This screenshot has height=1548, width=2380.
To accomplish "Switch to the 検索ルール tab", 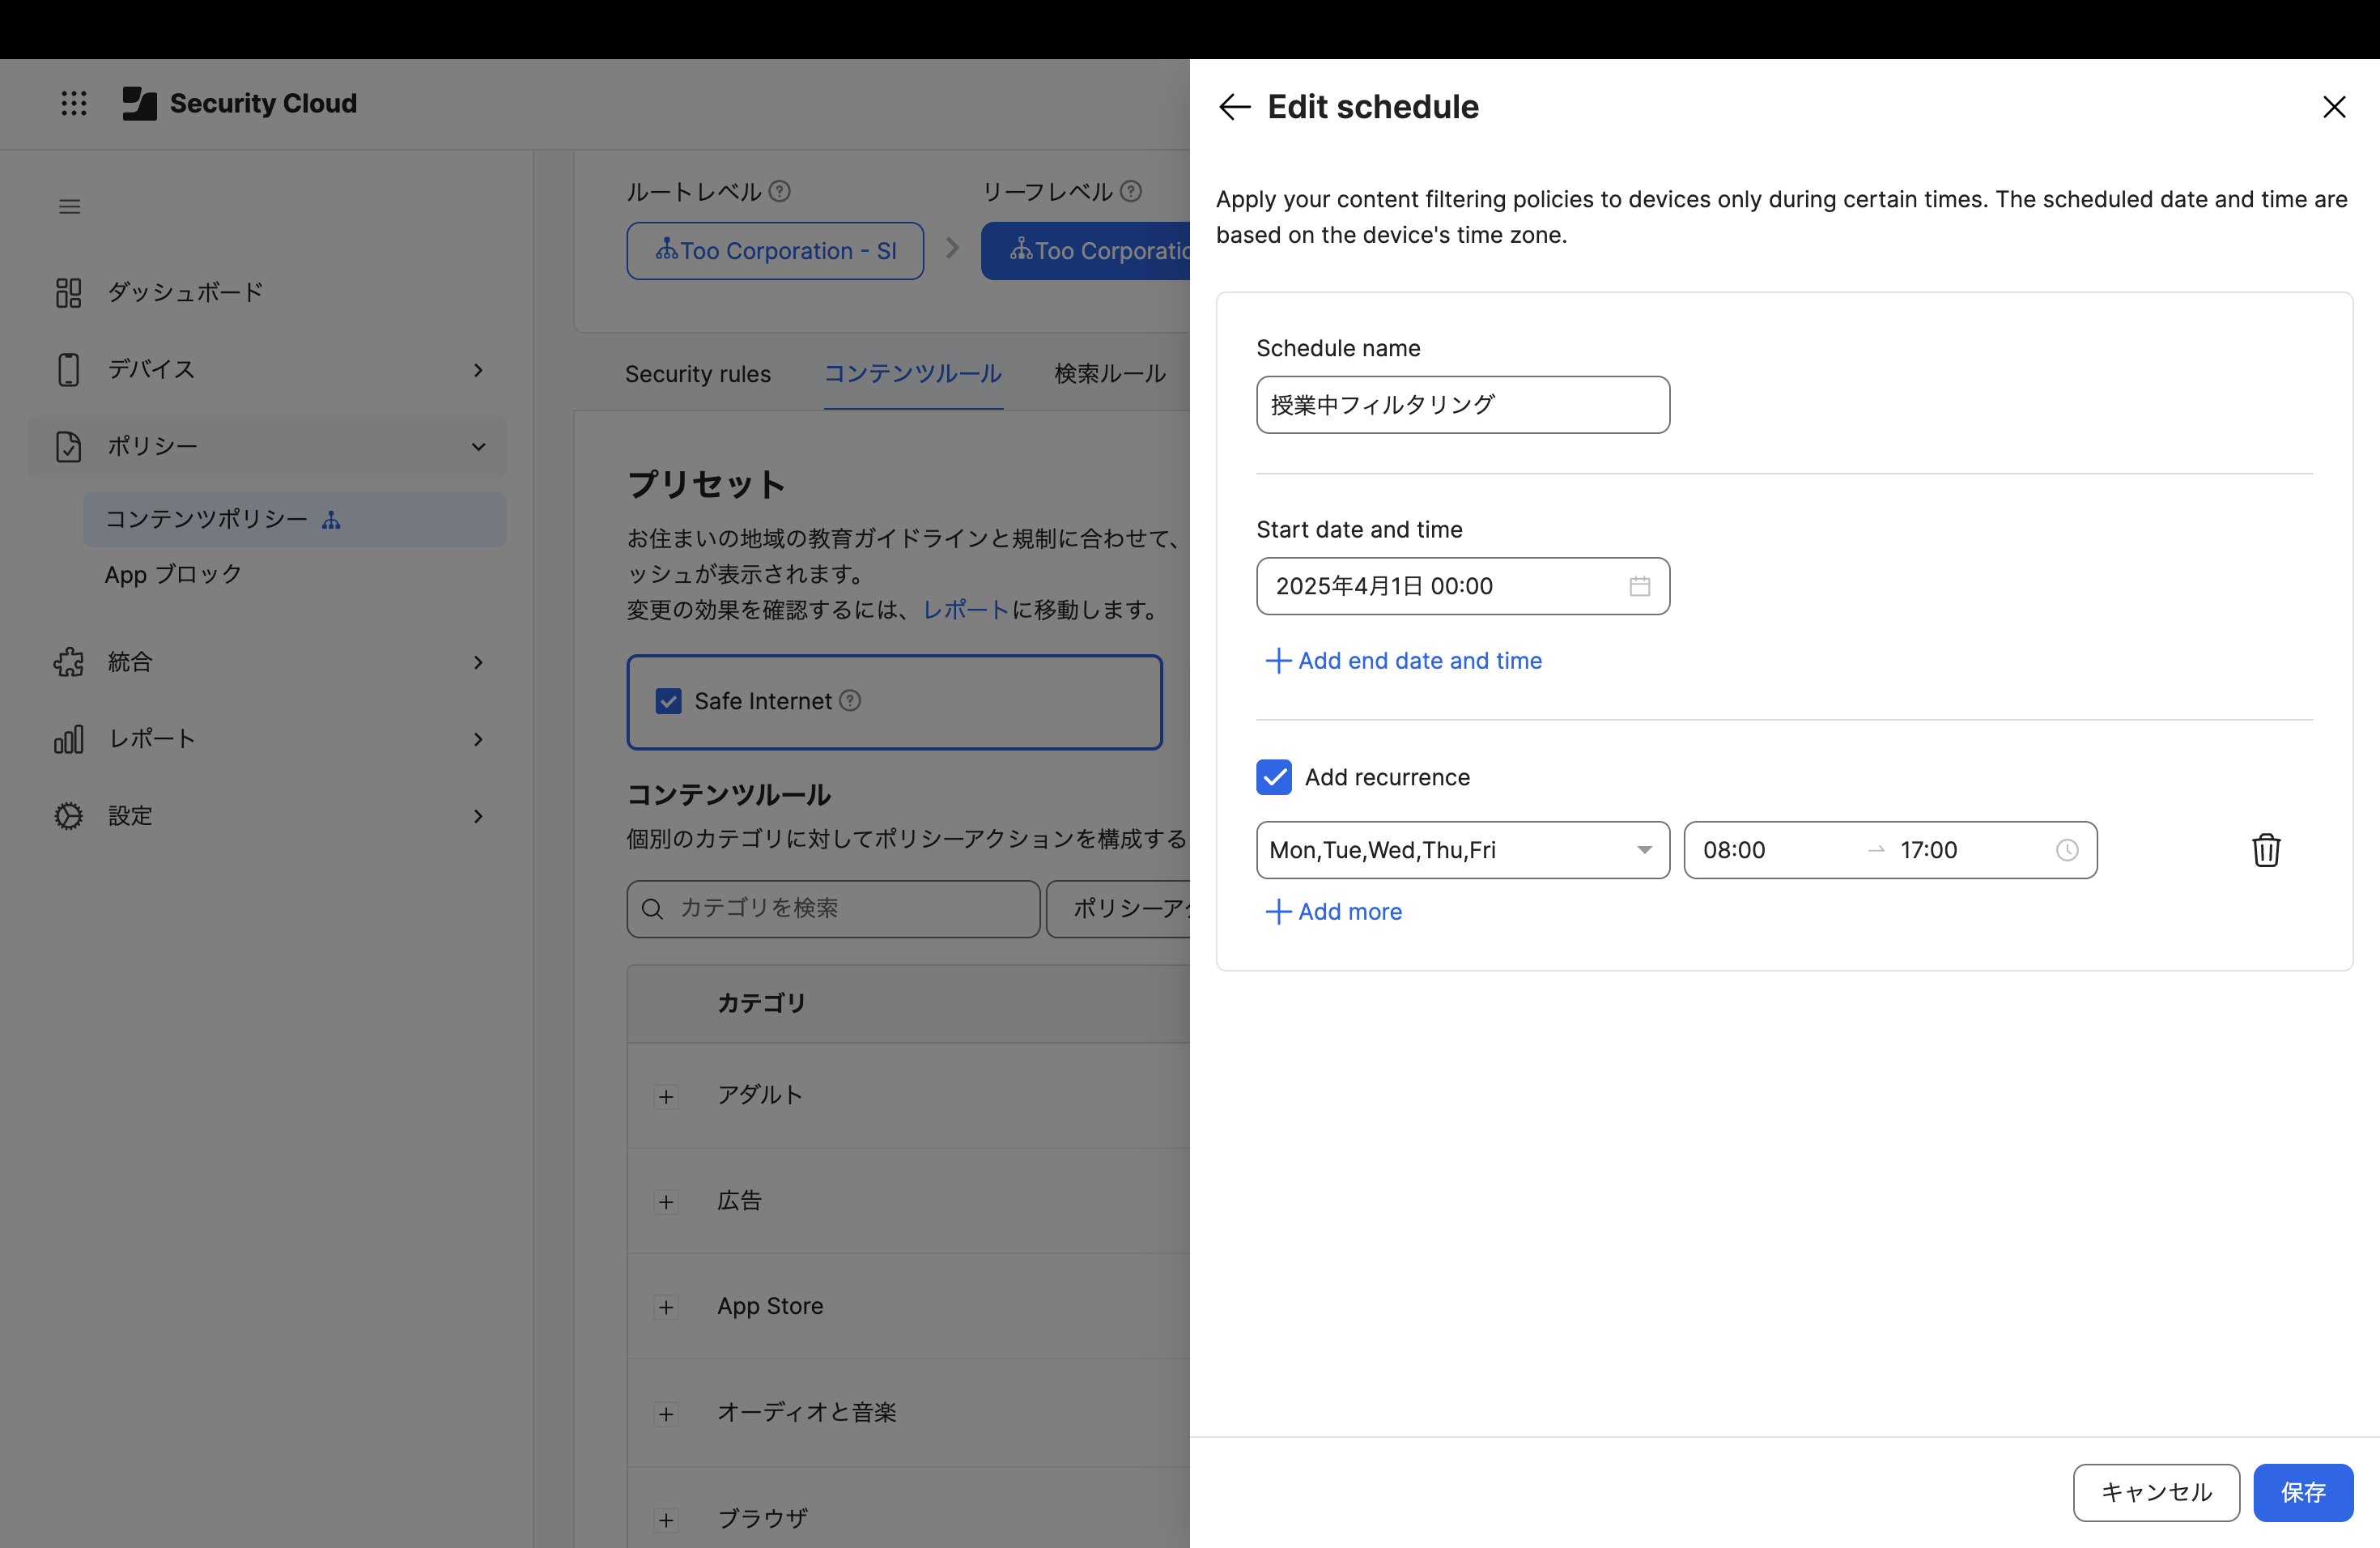I will pyautogui.click(x=1109, y=374).
